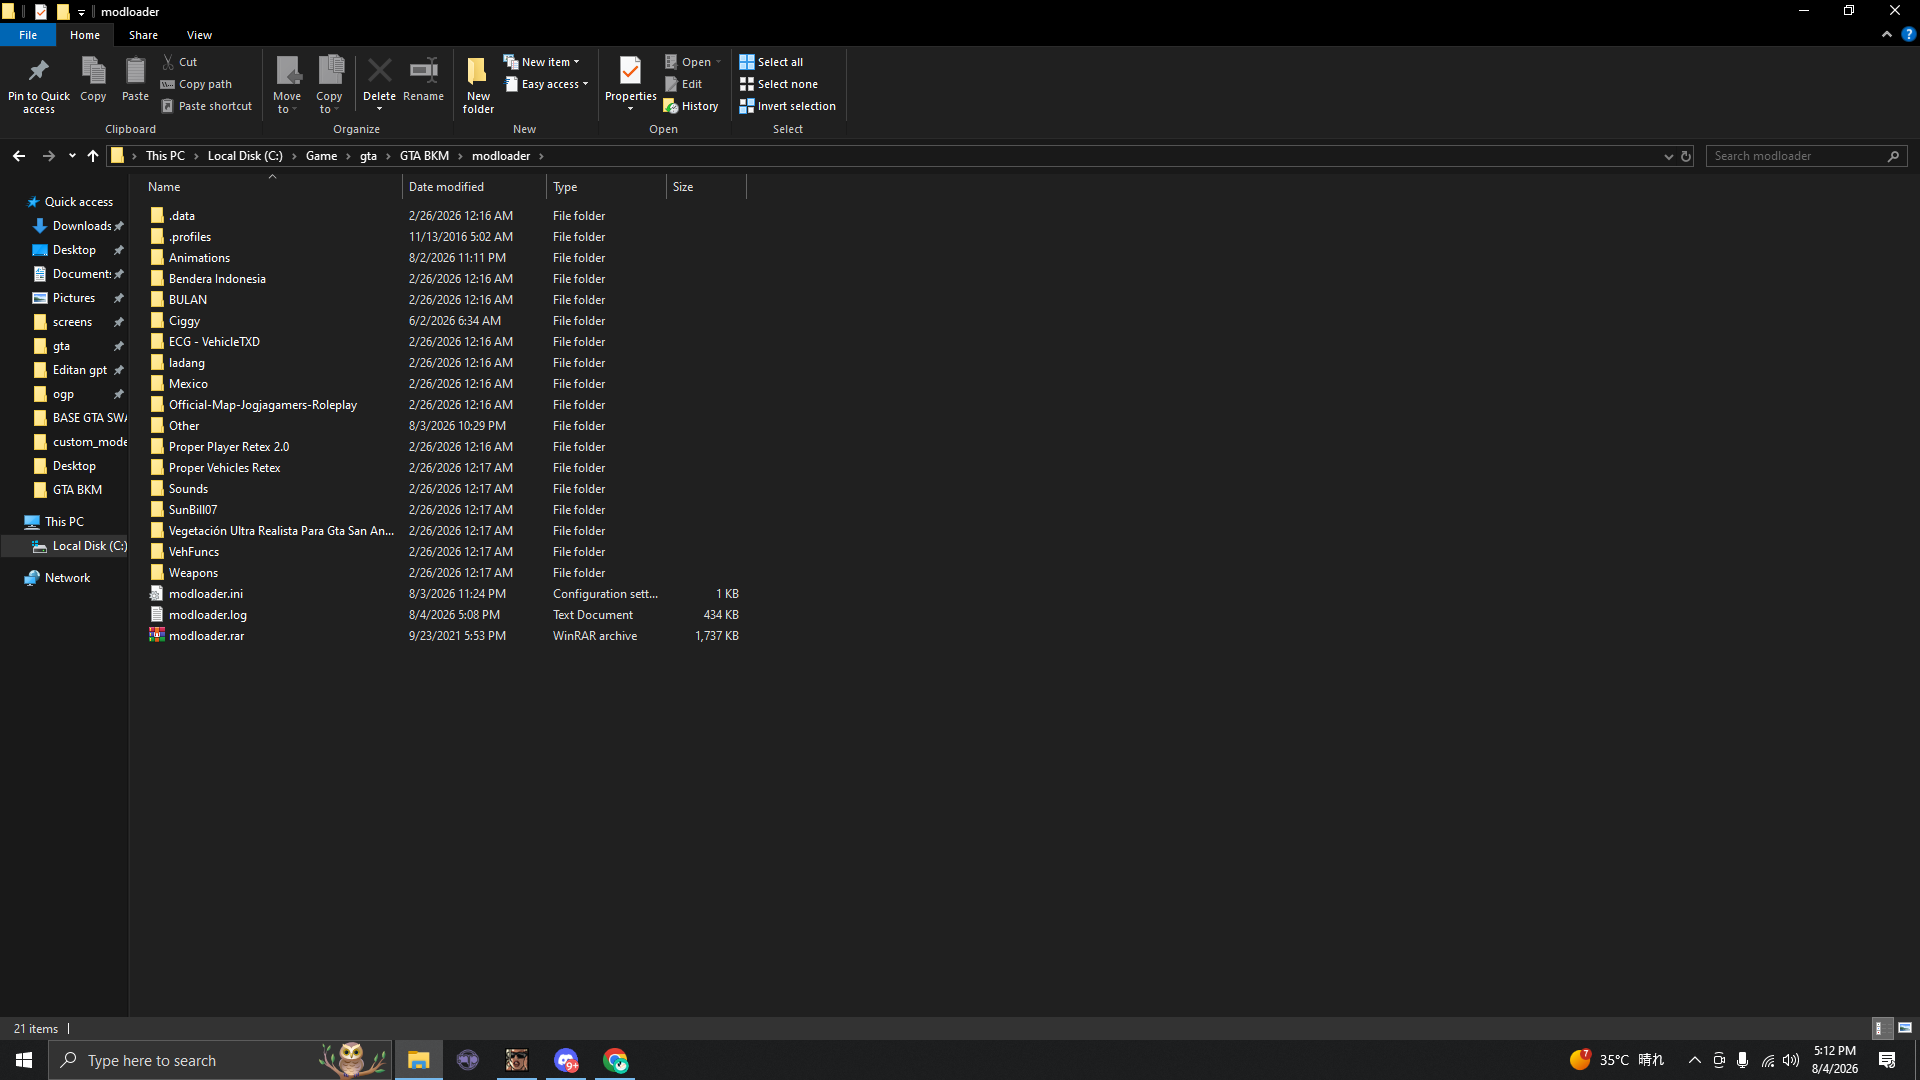Expand address bar history dropdown

1668,156
